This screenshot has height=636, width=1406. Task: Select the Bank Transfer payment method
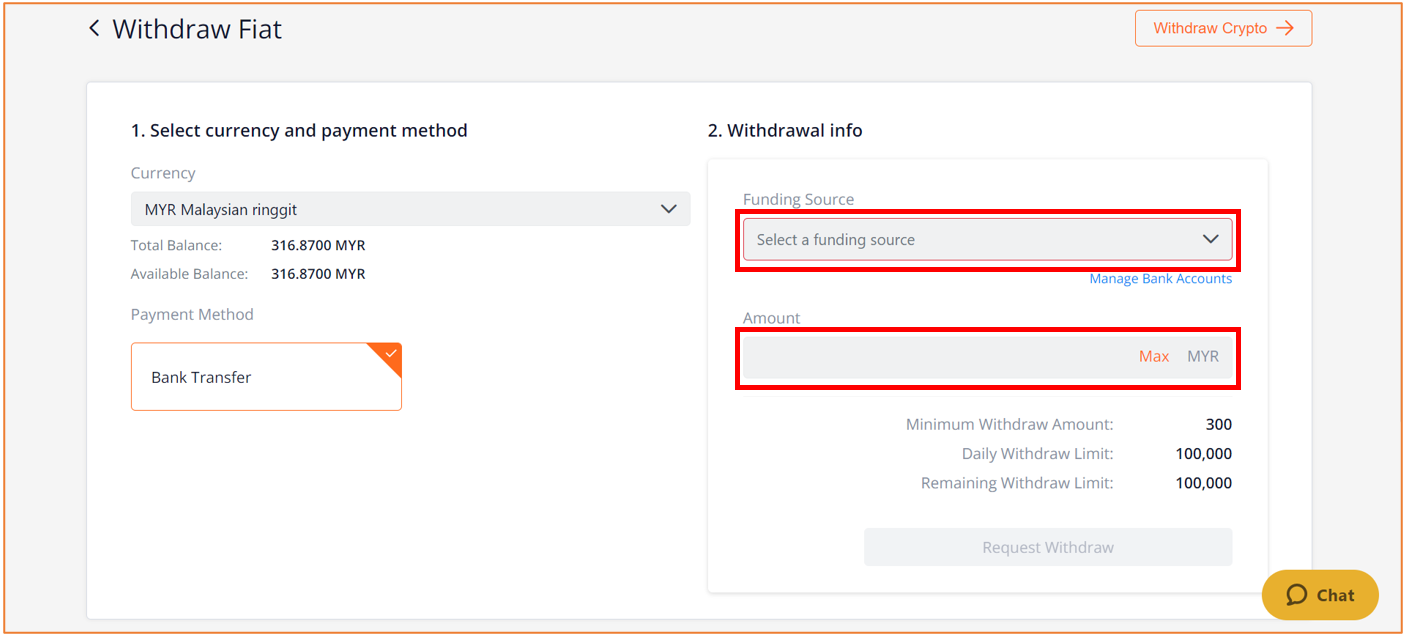pyautogui.click(x=266, y=377)
